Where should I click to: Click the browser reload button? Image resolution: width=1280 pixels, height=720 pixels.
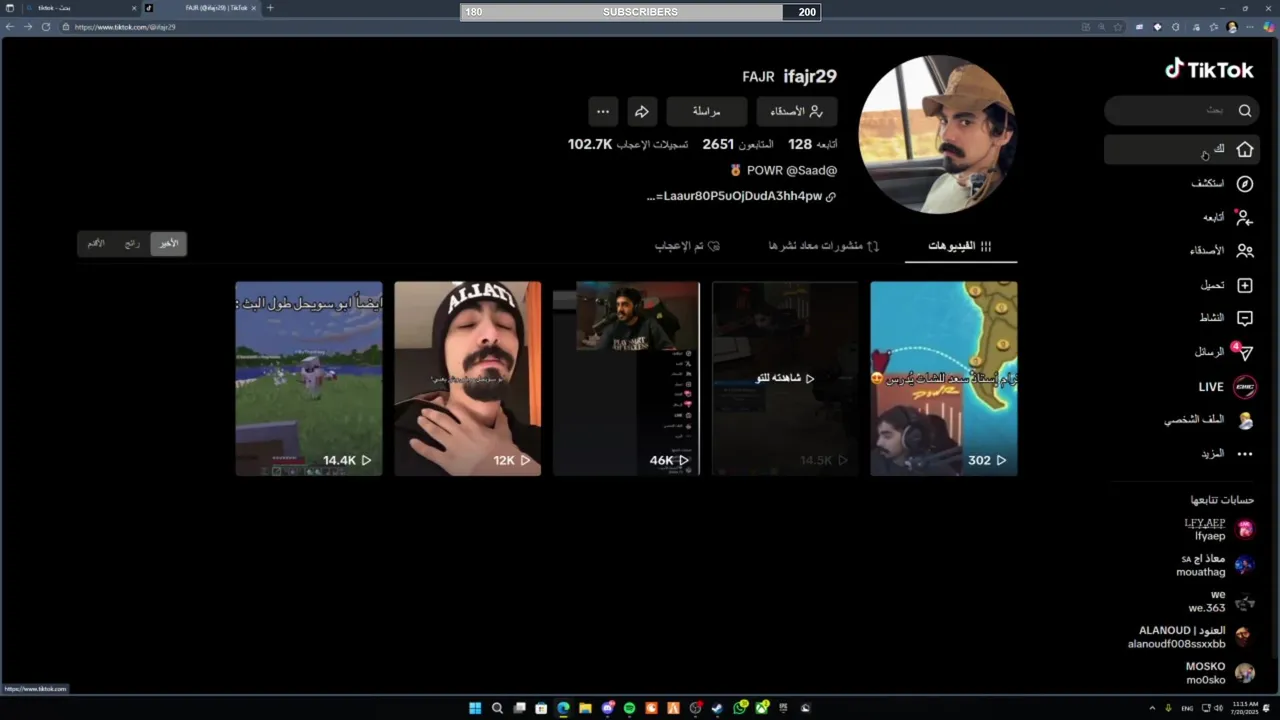click(46, 27)
